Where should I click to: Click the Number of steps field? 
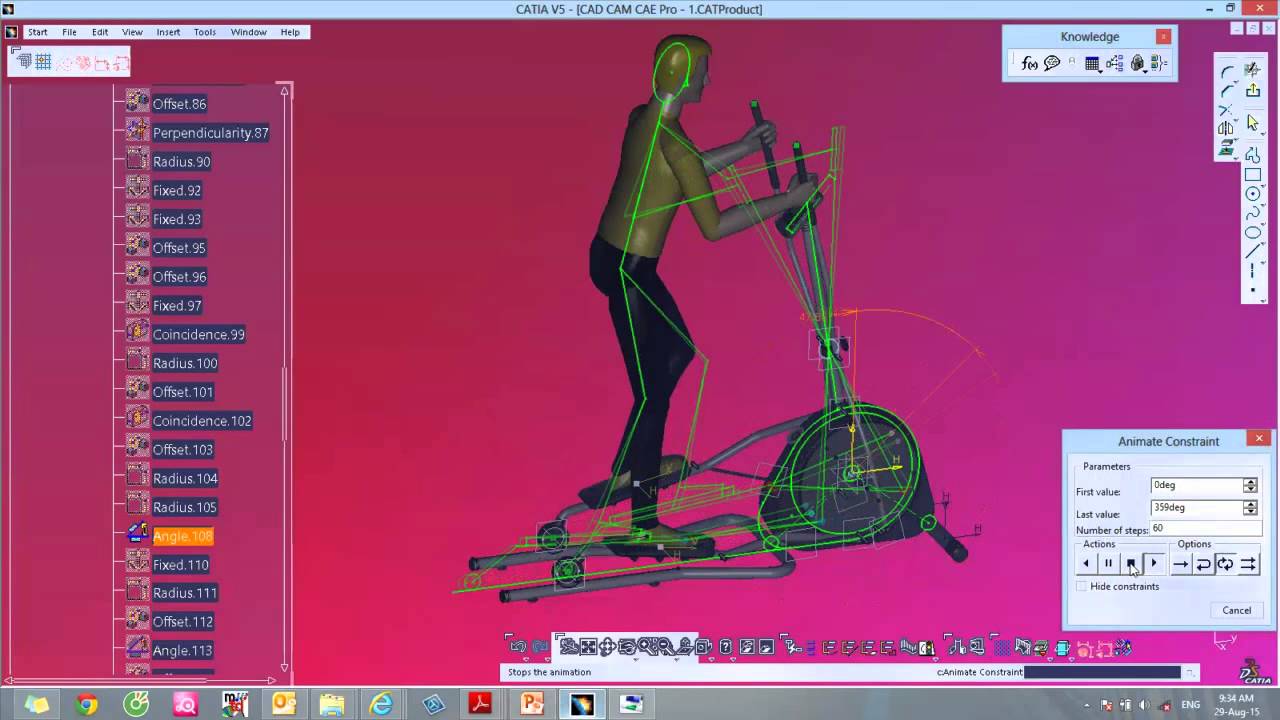[x=1205, y=529]
